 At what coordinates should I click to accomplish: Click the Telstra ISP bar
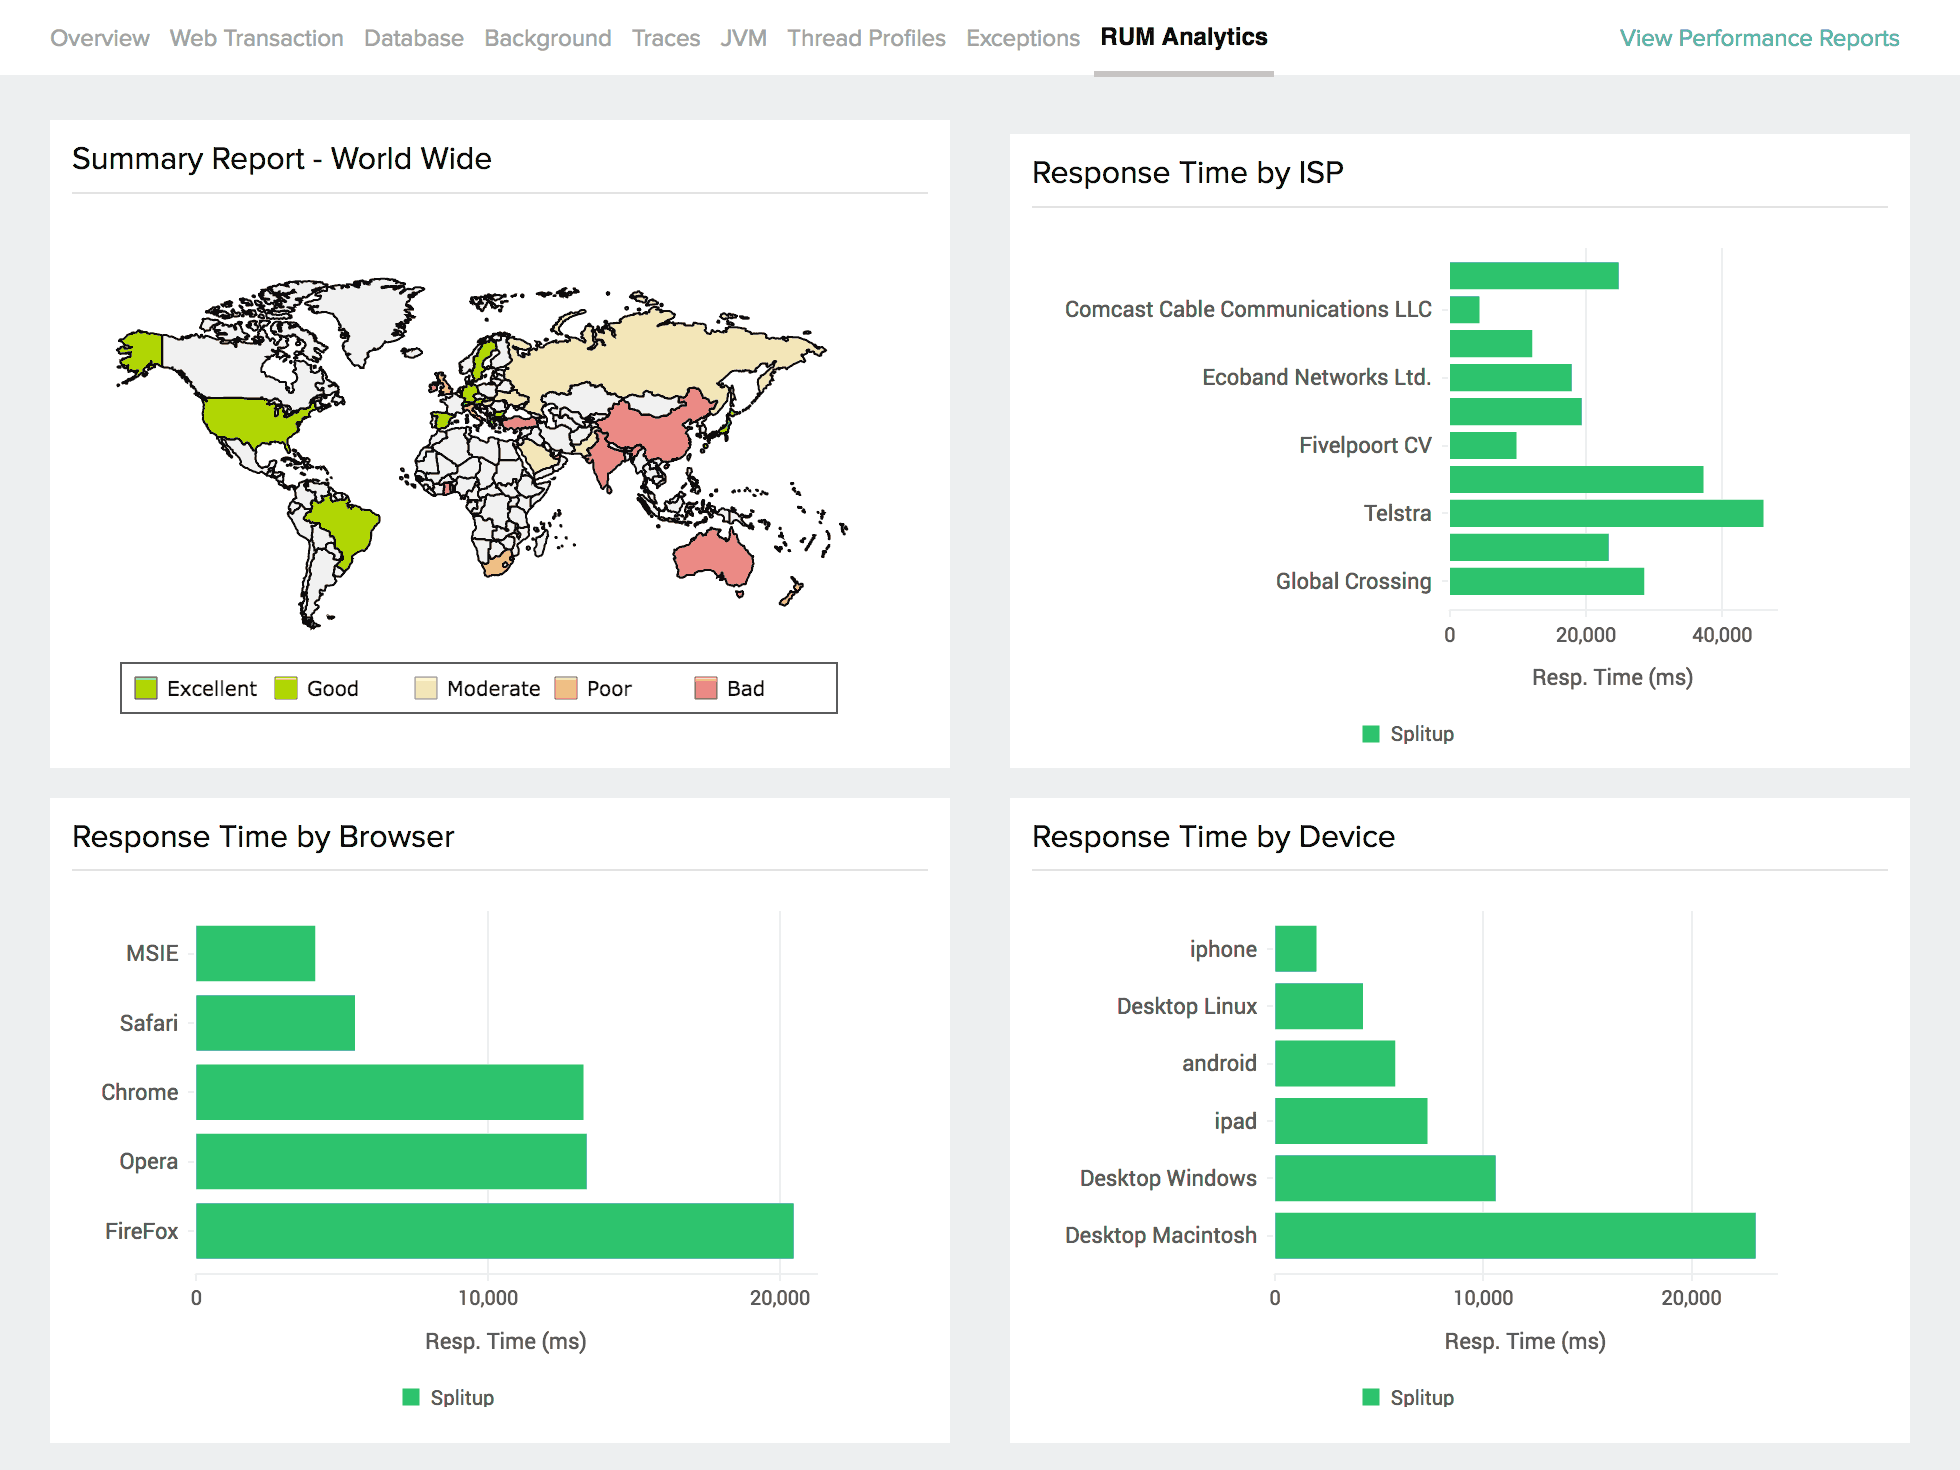click(x=1605, y=513)
